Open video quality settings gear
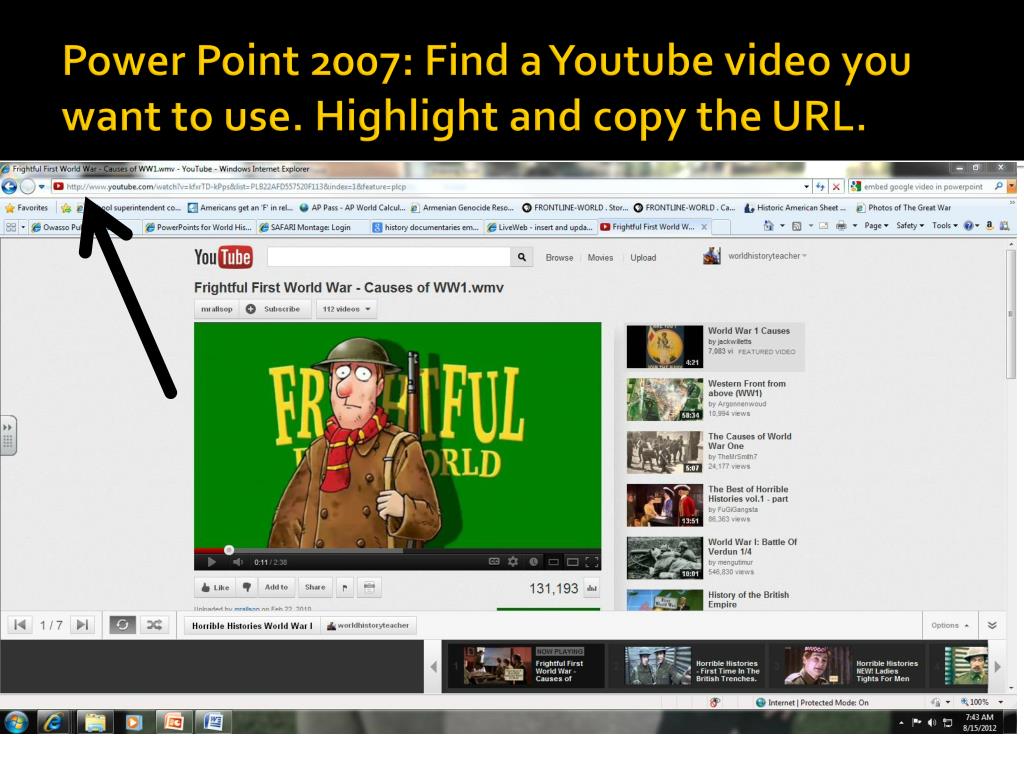Screen dimensions: 1024x768 (x=513, y=562)
